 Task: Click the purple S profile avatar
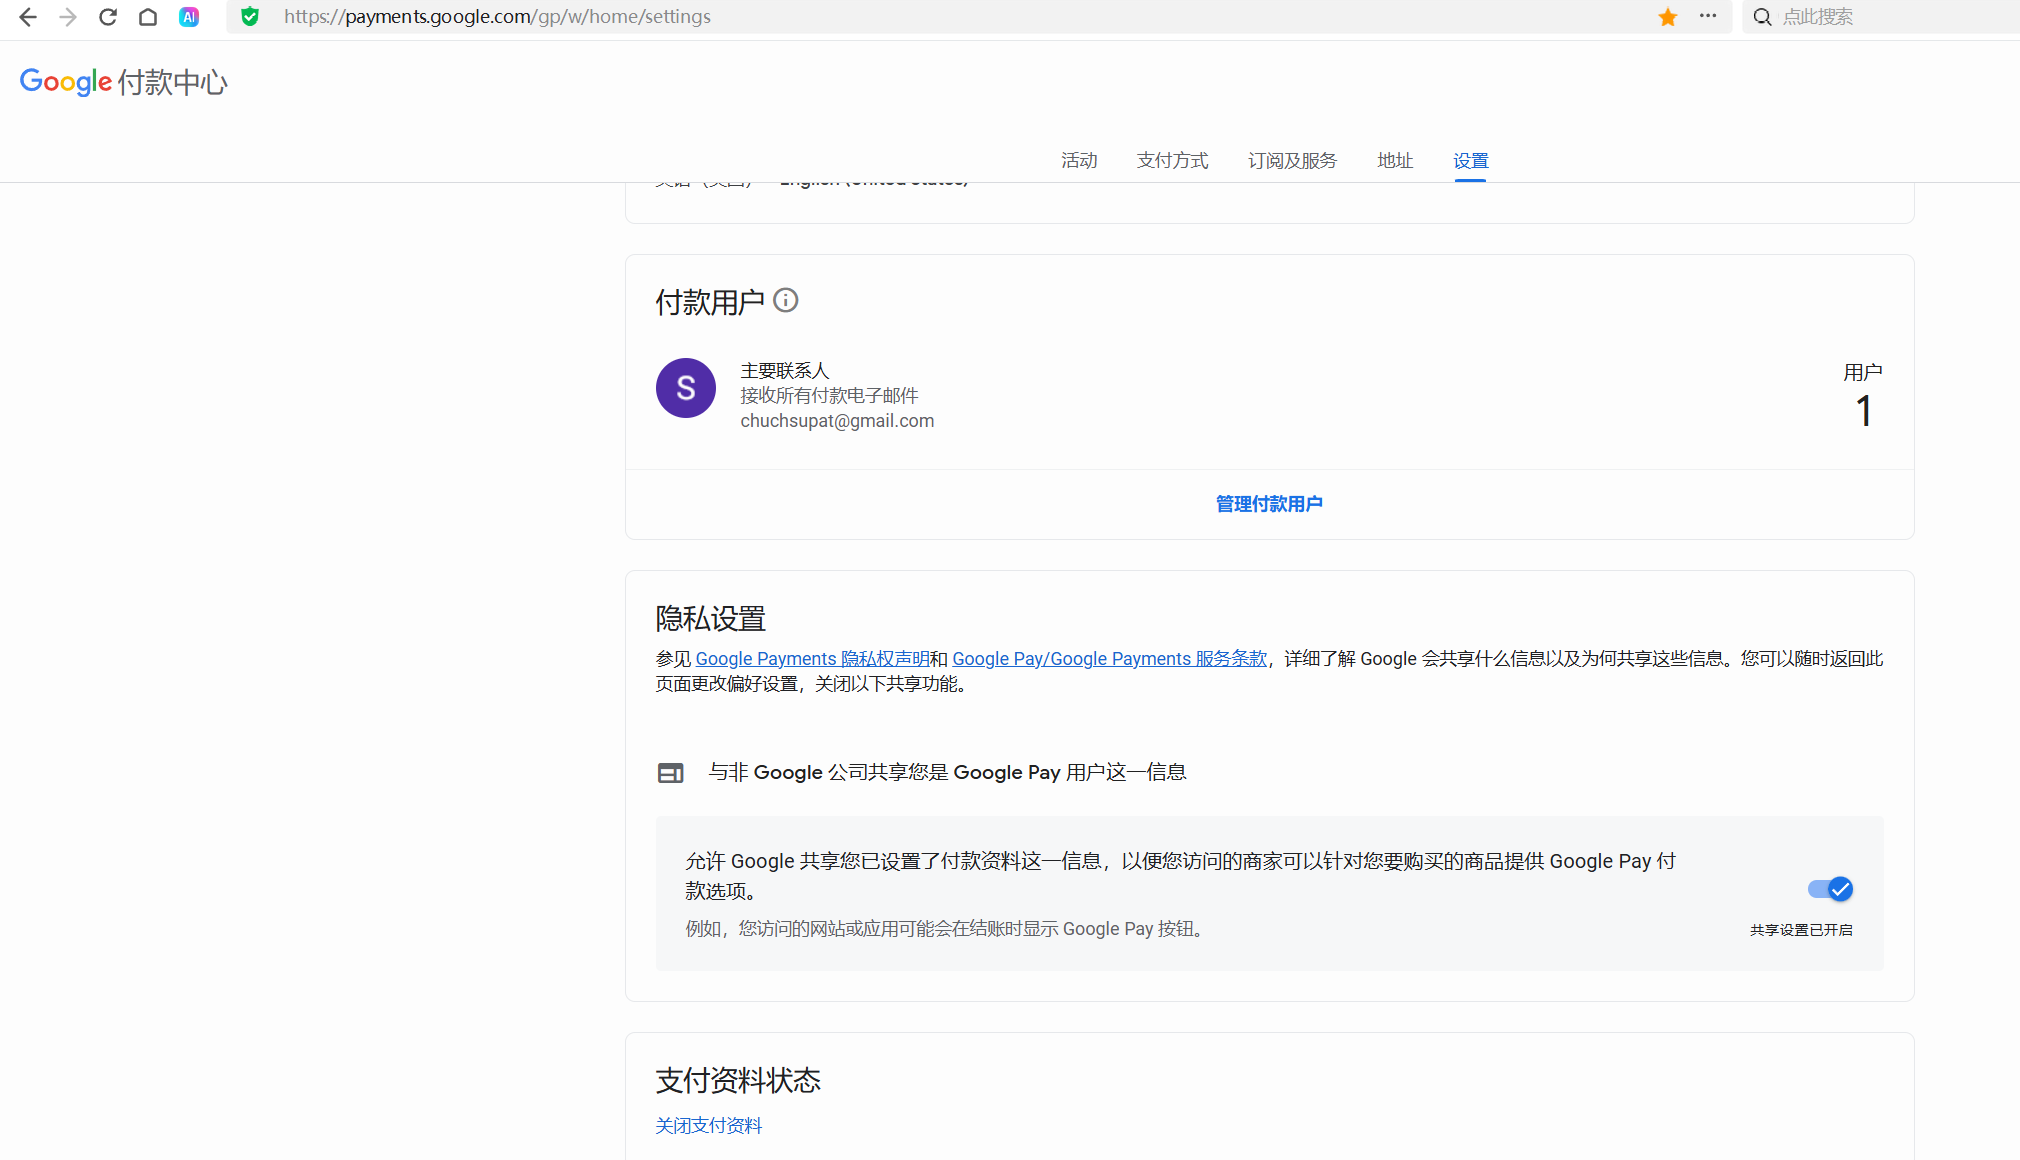pyautogui.click(x=685, y=388)
